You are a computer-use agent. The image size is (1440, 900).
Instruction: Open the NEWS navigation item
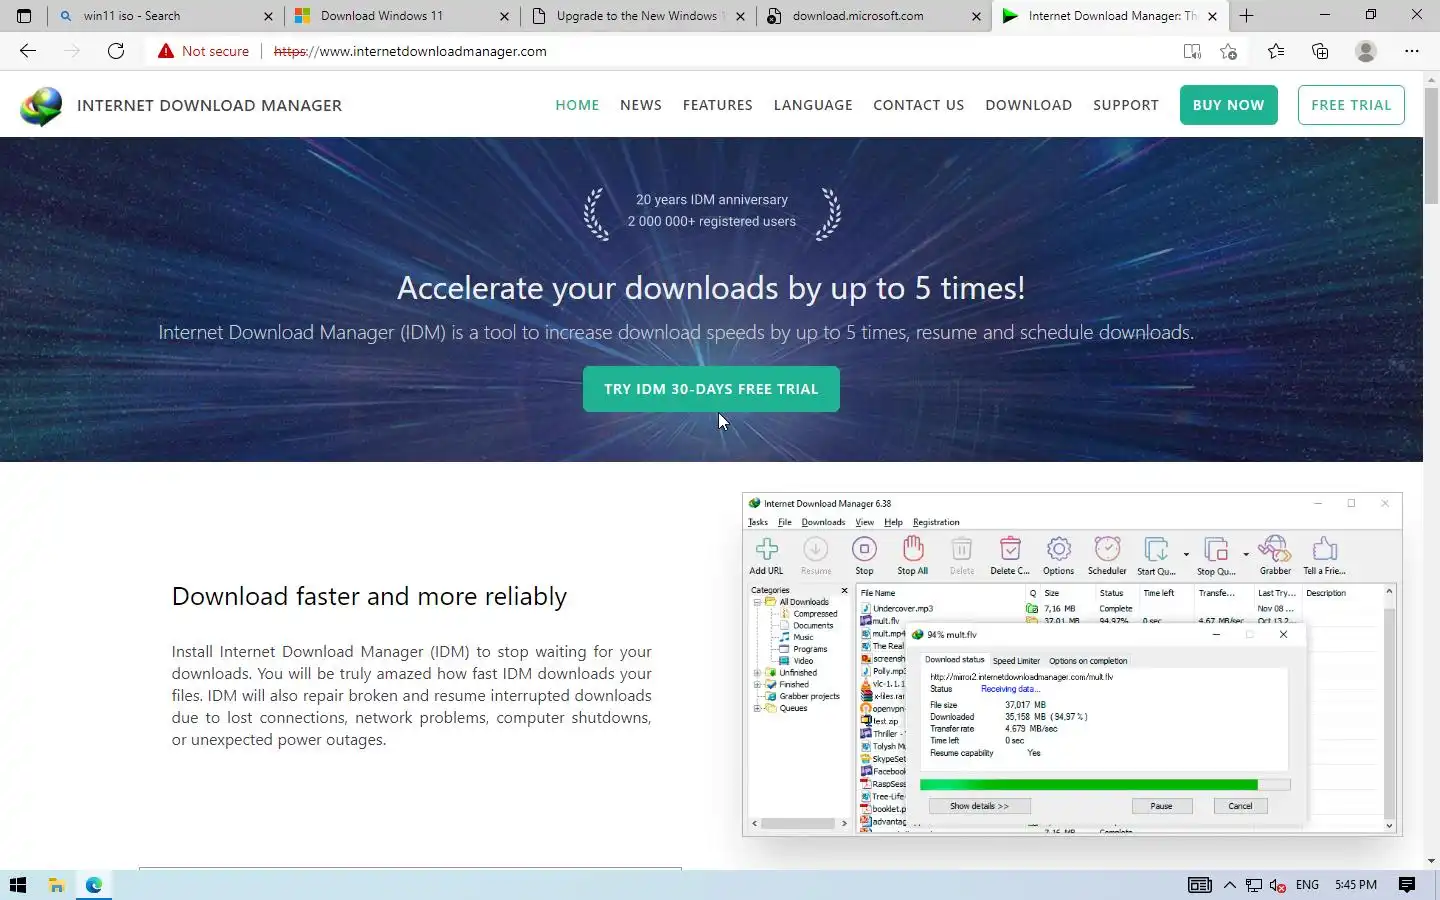(x=641, y=105)
